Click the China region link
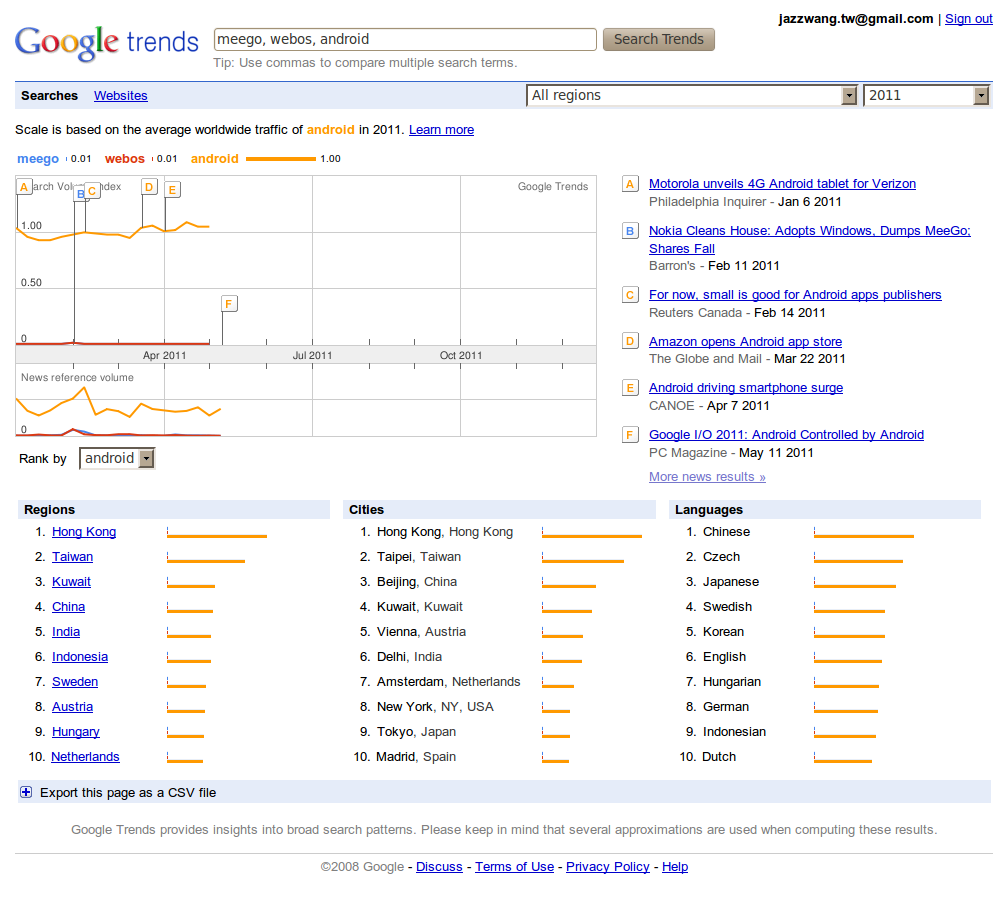 click(68, 607)
